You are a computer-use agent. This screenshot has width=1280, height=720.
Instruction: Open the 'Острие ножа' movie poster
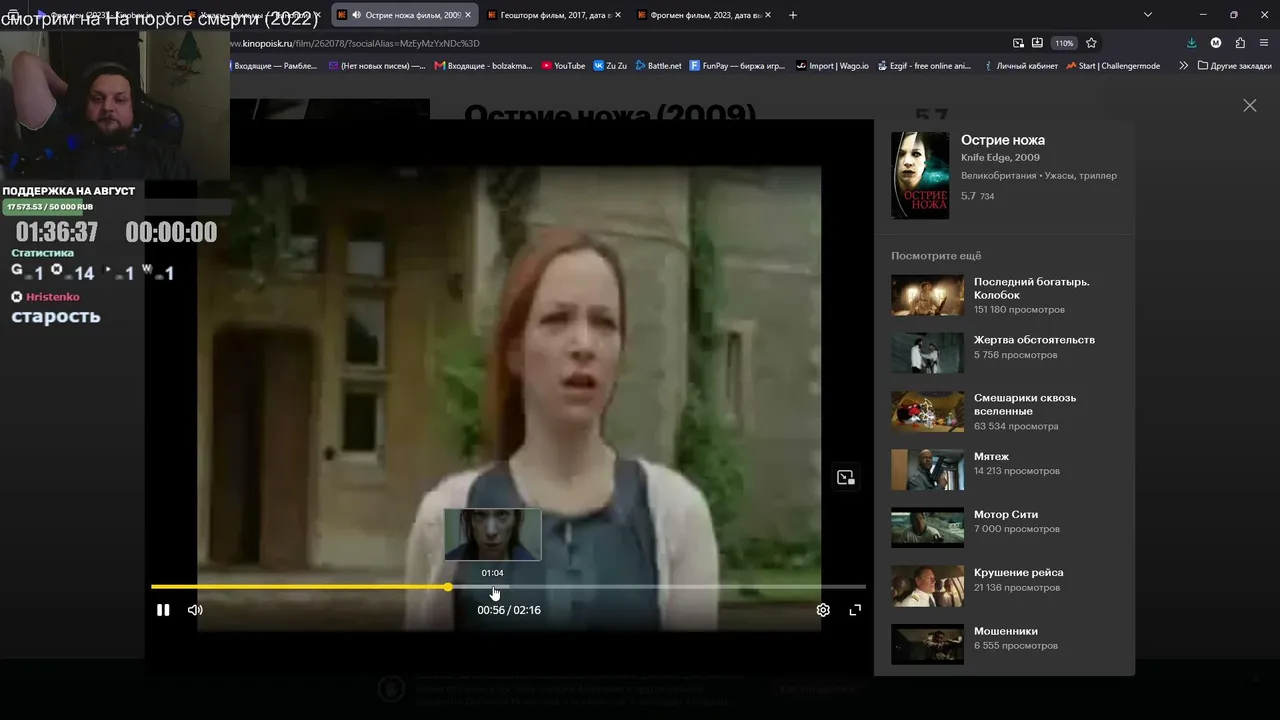[920, 175]
